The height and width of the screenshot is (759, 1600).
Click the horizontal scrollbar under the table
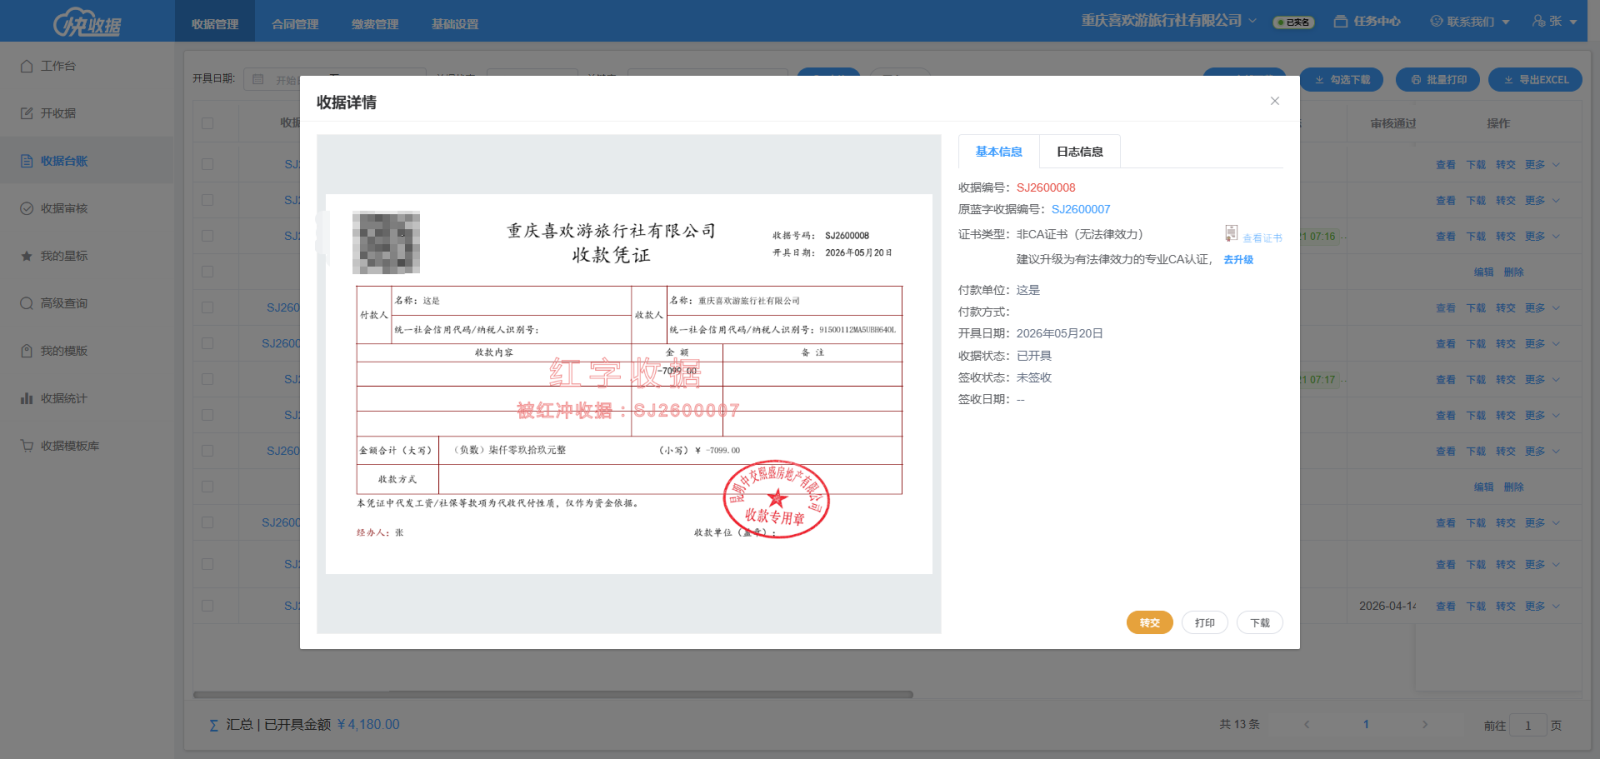pyautogui.click(x=553, y=694)
